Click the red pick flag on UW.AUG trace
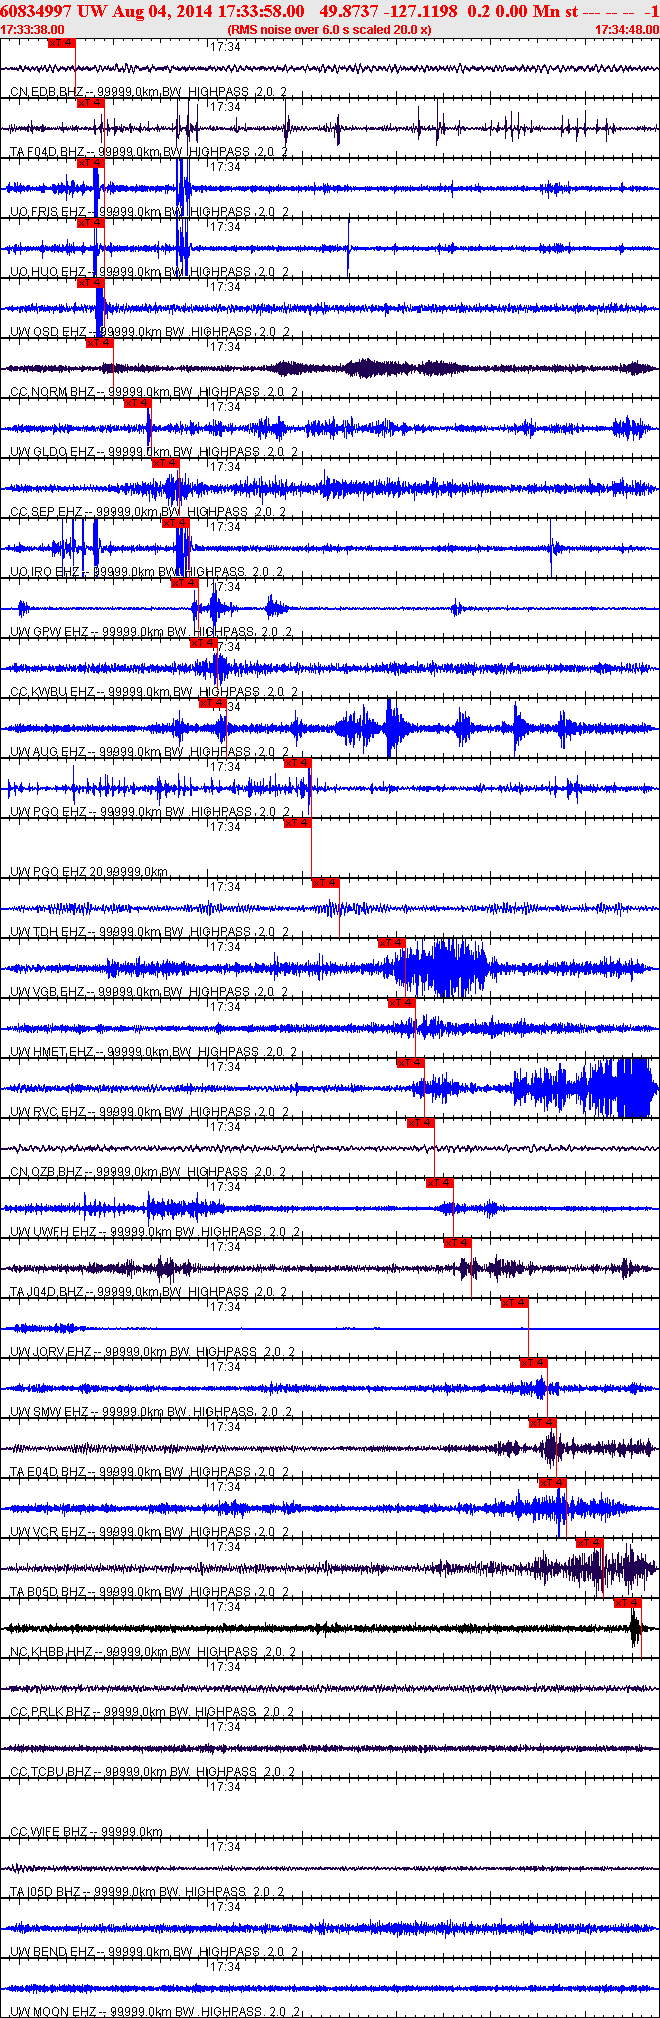The width and height of the screenshot is (660, 2018). click(x=213, y=703)
